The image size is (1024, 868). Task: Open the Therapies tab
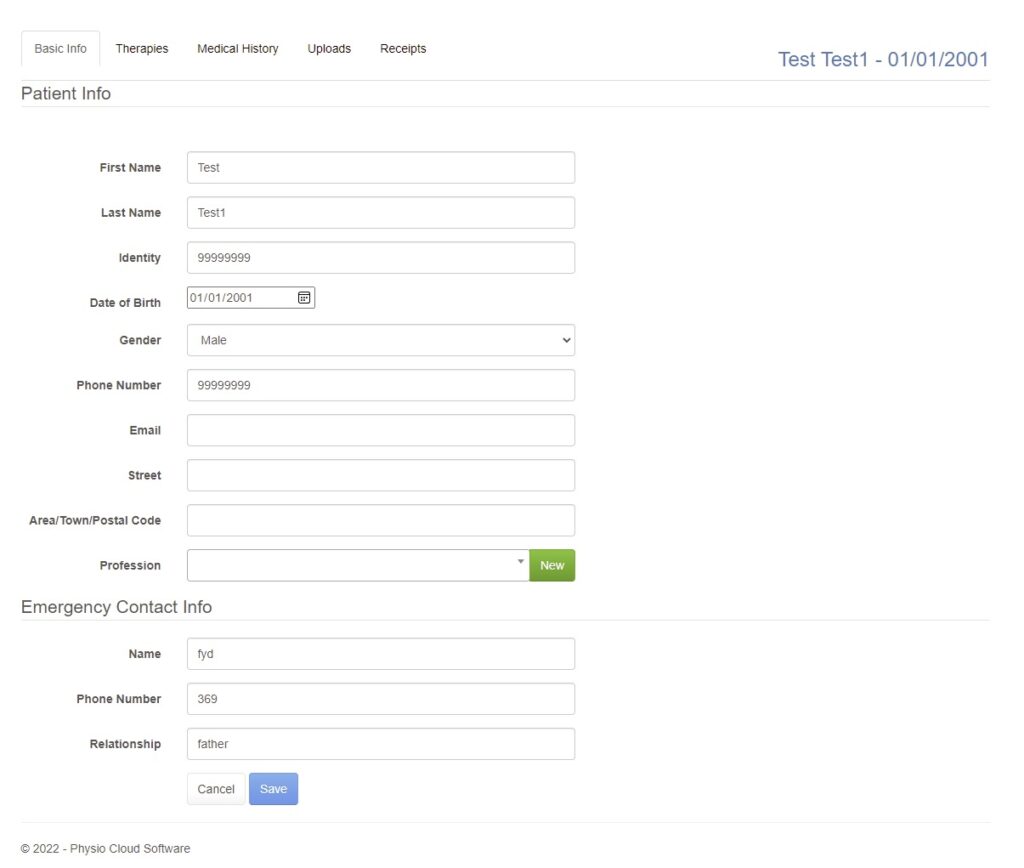coord(142,48)
